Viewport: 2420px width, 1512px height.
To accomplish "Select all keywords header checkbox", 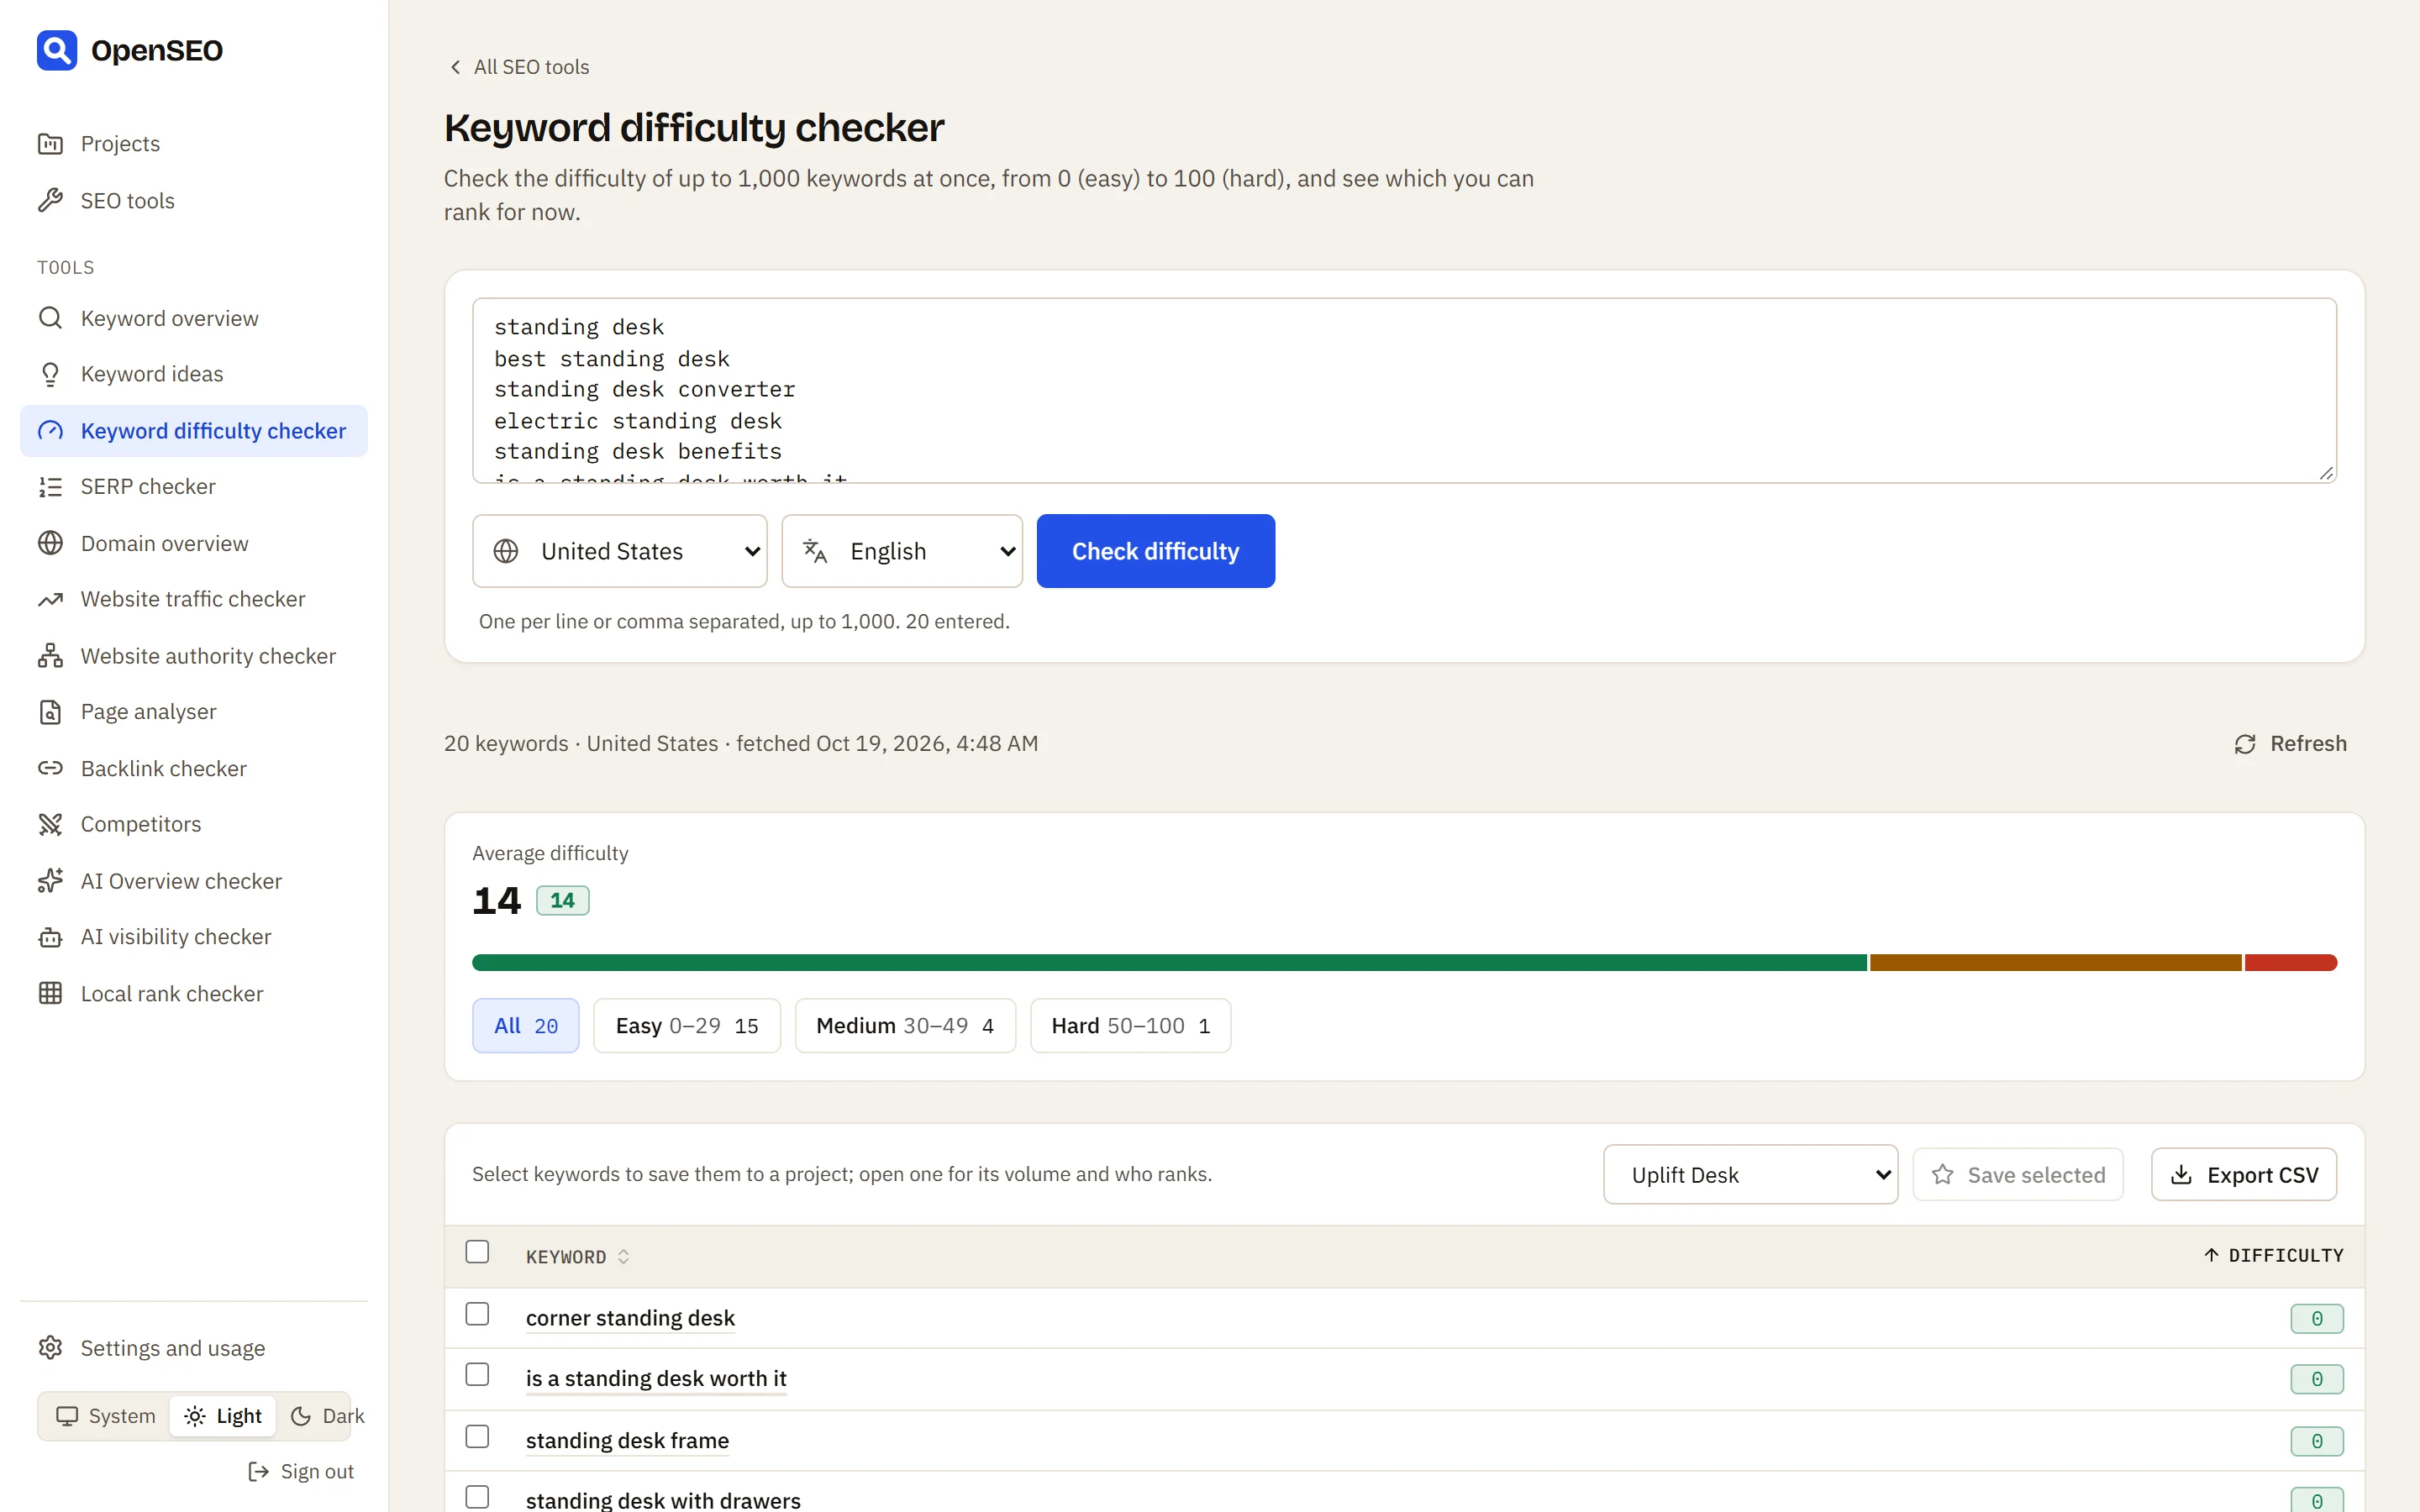I will point(477,1252).
